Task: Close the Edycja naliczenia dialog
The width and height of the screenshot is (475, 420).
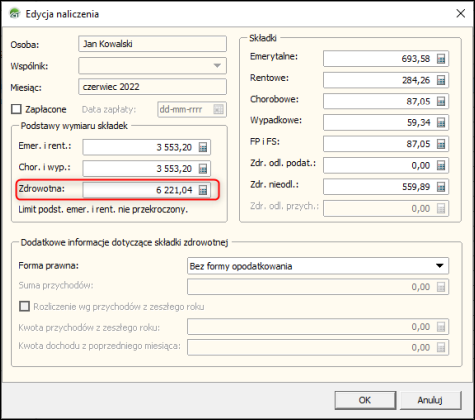Action: pos(461,14)
